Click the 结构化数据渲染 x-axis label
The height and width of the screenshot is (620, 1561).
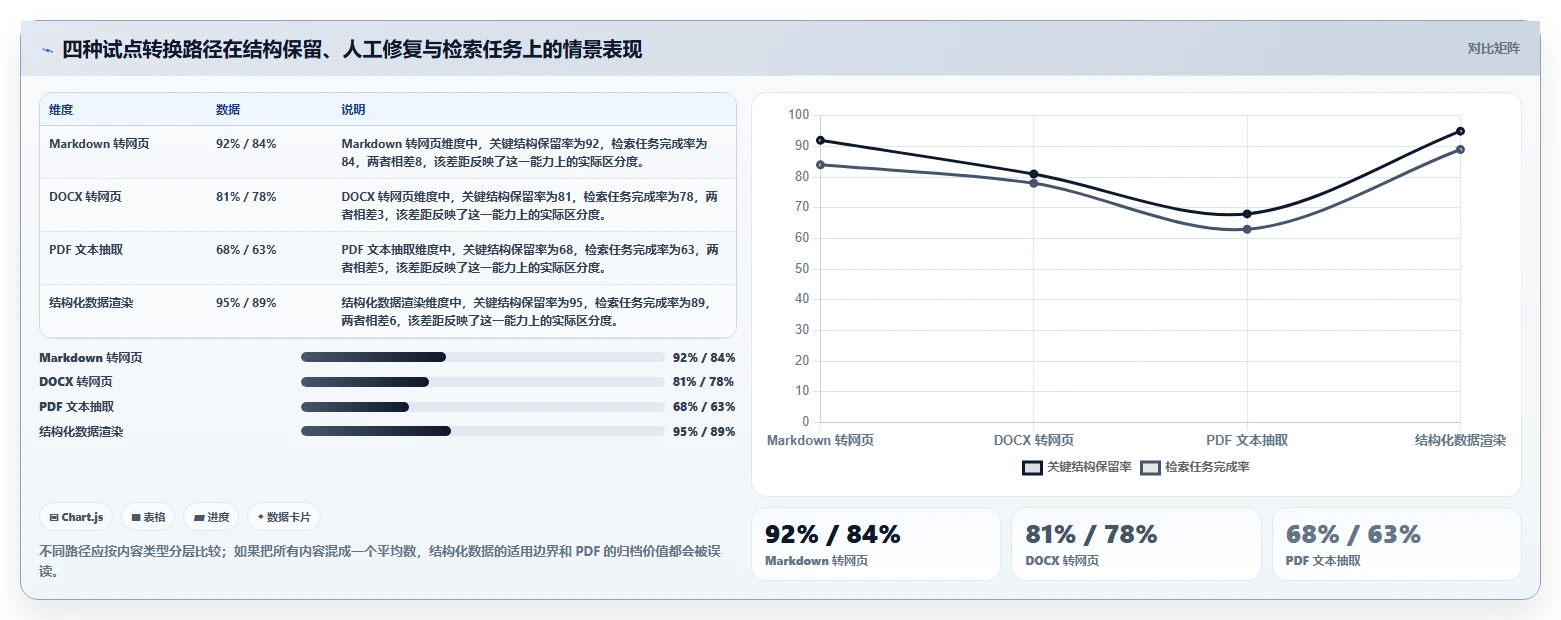1460,440
